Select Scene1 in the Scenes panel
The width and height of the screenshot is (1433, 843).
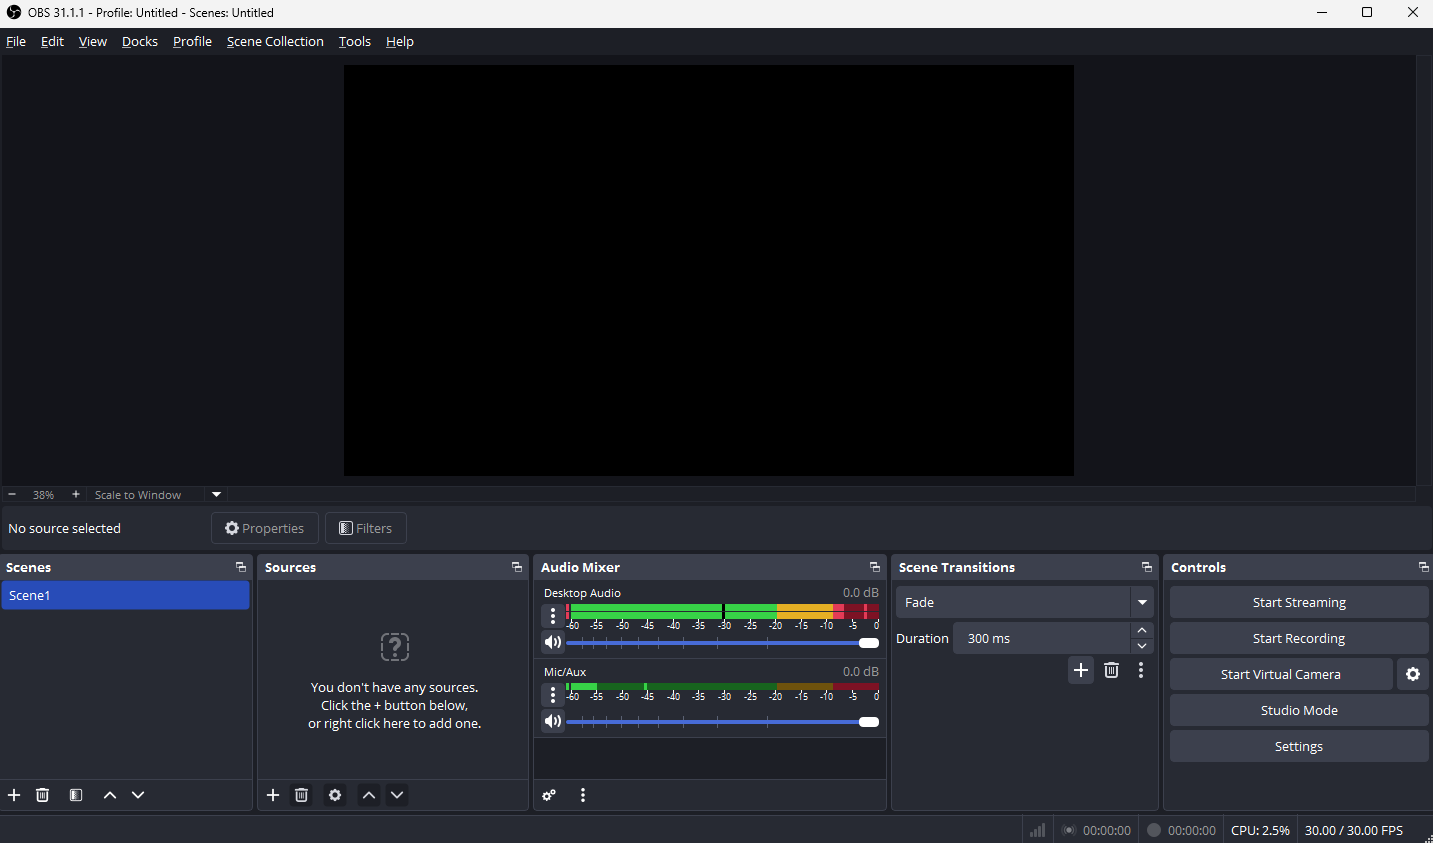point(126,595)
